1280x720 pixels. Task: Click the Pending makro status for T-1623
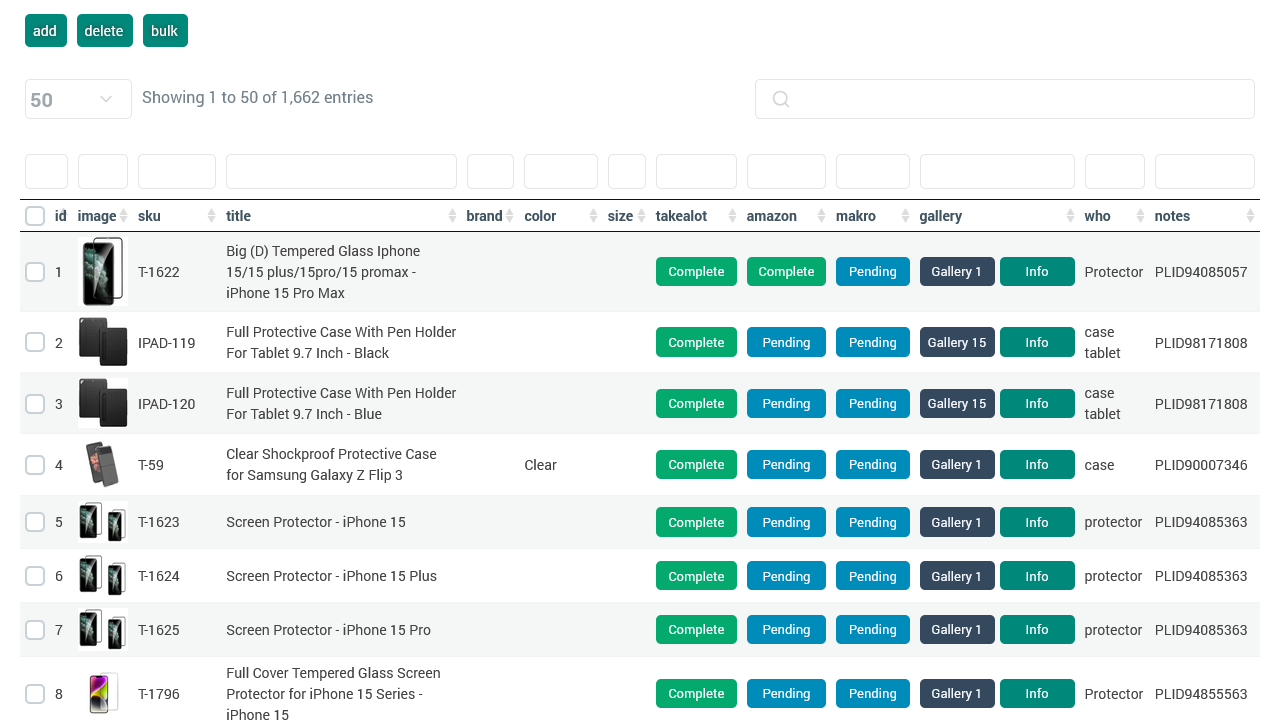(x=872, y=521)
